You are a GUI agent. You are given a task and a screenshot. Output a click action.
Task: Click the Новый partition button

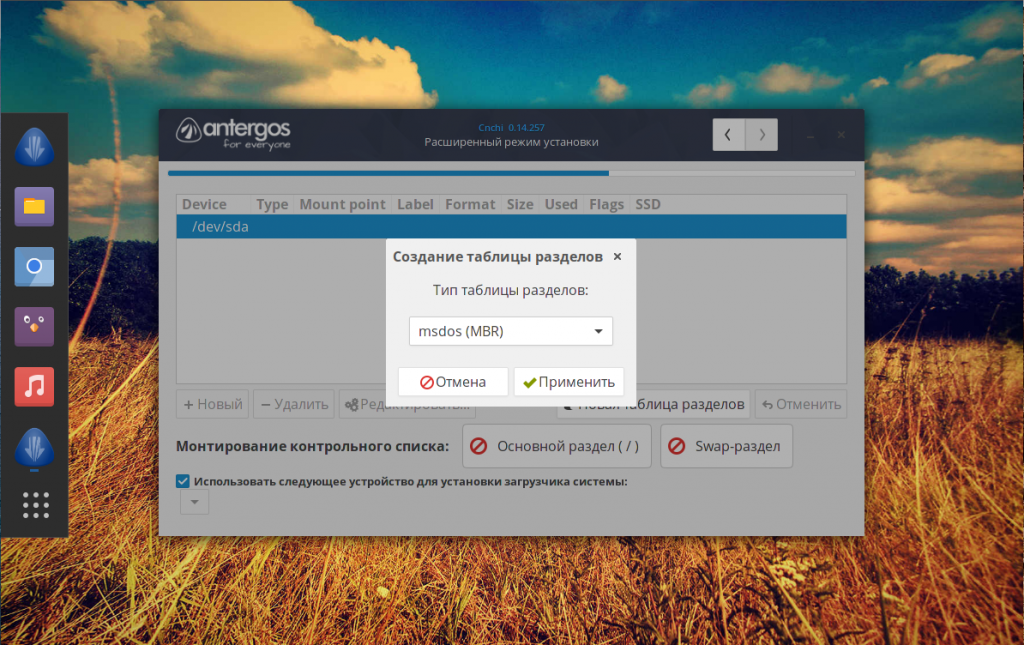213,404
